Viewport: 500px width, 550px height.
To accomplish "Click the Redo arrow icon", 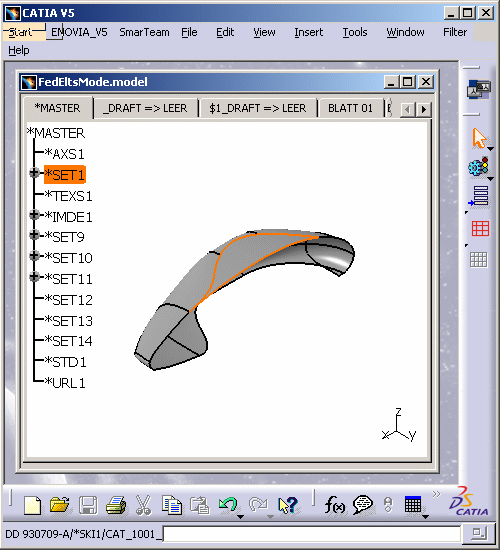I will pyautogui.click(x=258, y=505).
